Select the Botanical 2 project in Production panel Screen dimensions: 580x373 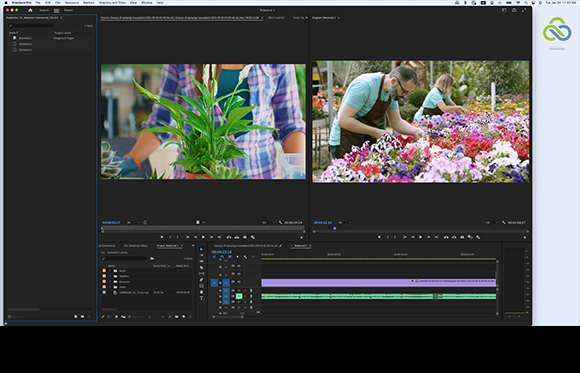click(x=25, y=44)
